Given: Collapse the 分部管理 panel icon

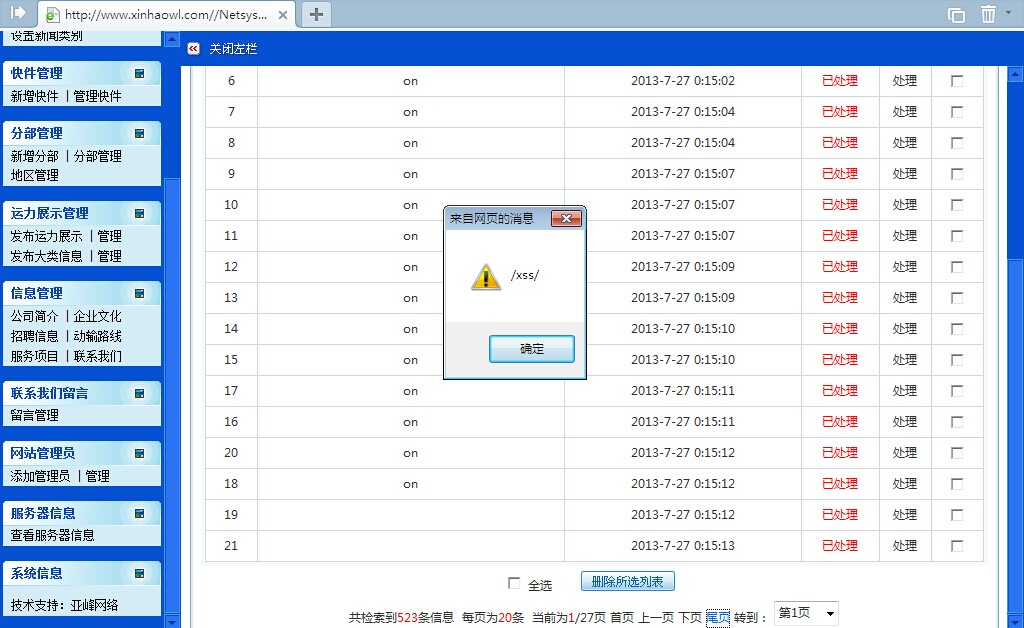Looking at the screenshot, I should [139, 133].
